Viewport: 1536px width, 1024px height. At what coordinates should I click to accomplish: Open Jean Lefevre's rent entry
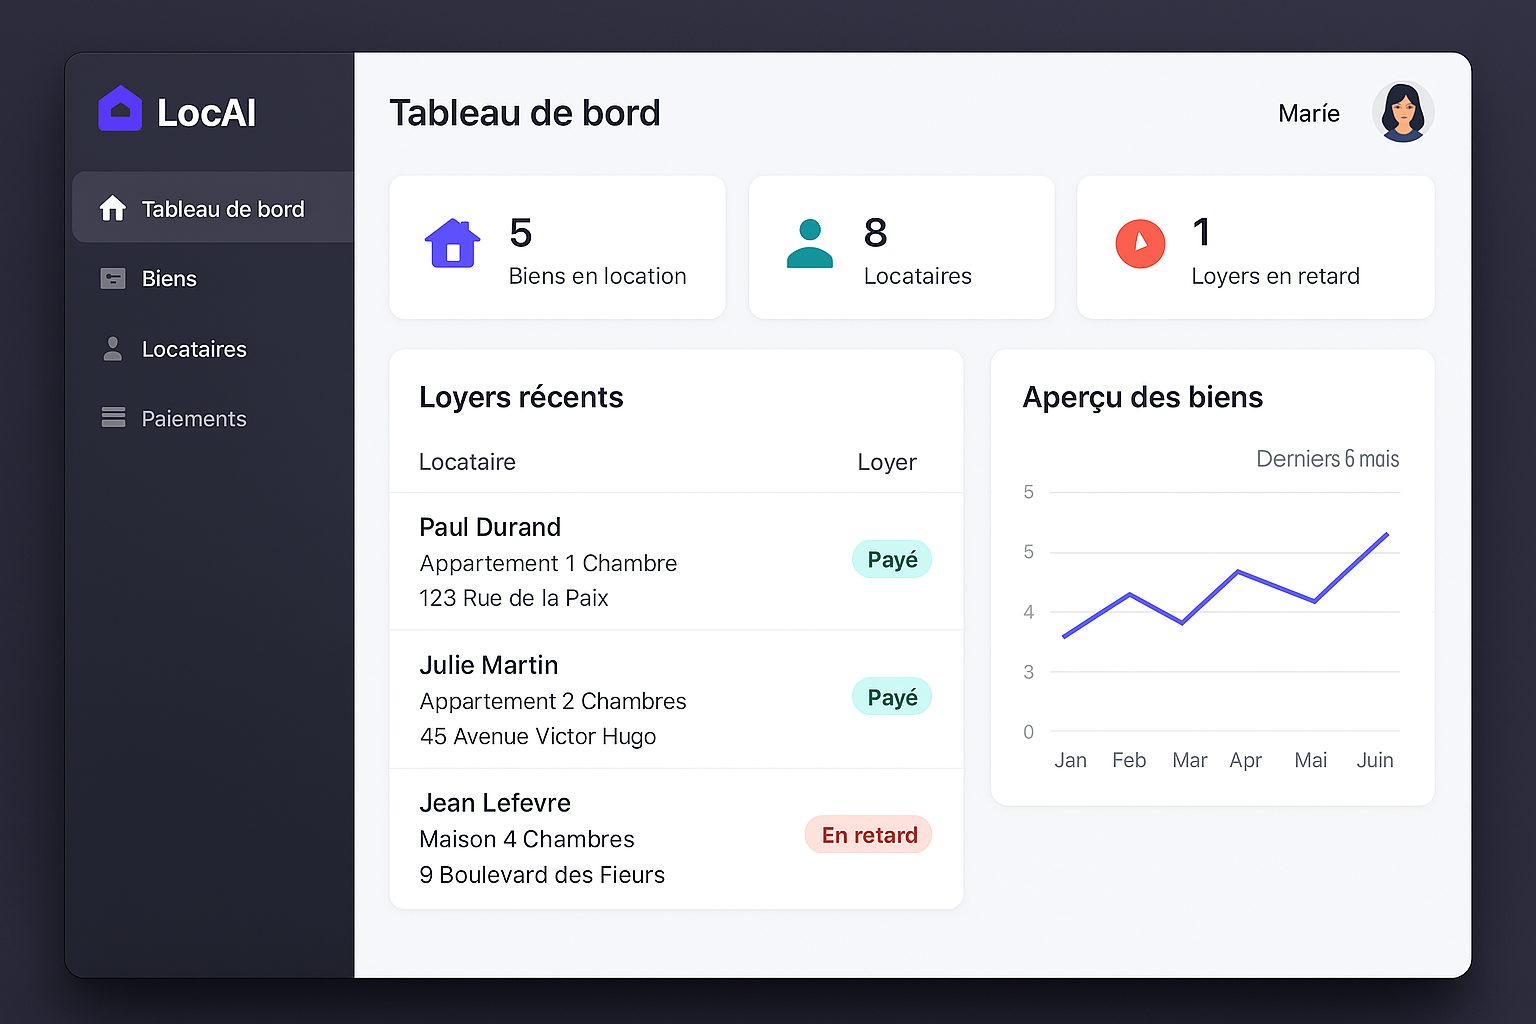pyautogui.click(x=495, y=803)
